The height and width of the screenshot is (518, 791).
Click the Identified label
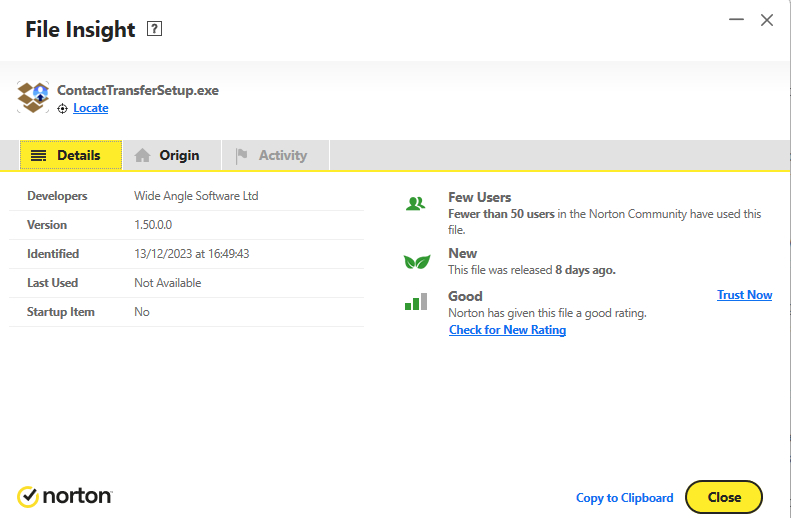pyautogui.click(x=53, y=254)
